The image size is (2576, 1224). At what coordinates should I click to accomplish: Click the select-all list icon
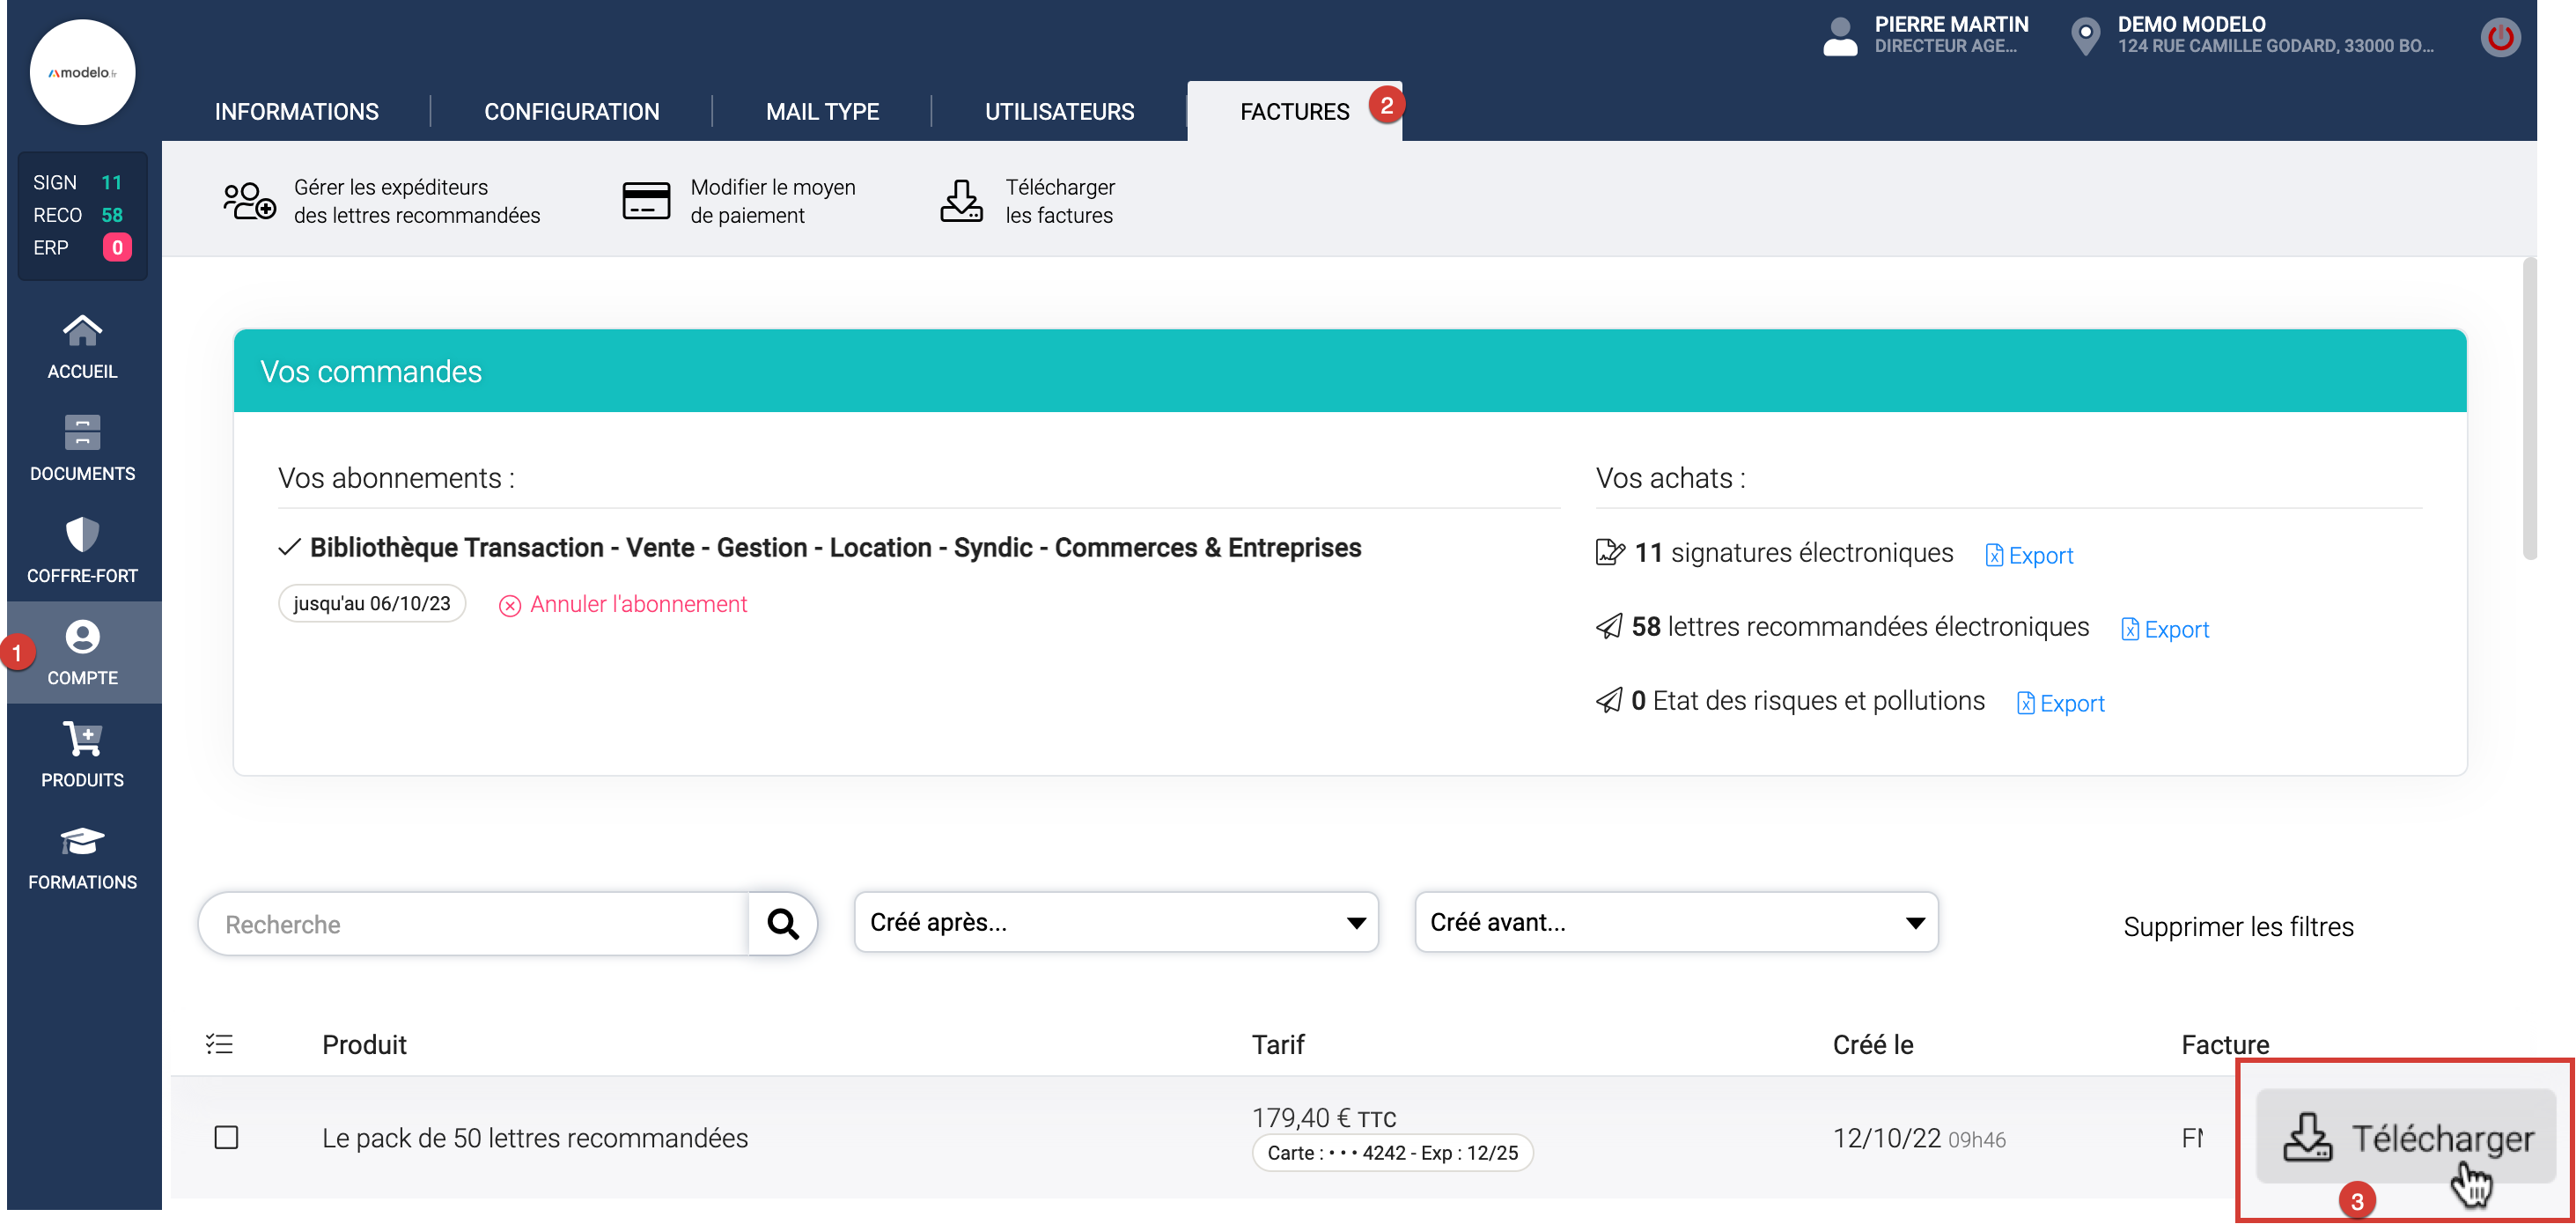219,1044
